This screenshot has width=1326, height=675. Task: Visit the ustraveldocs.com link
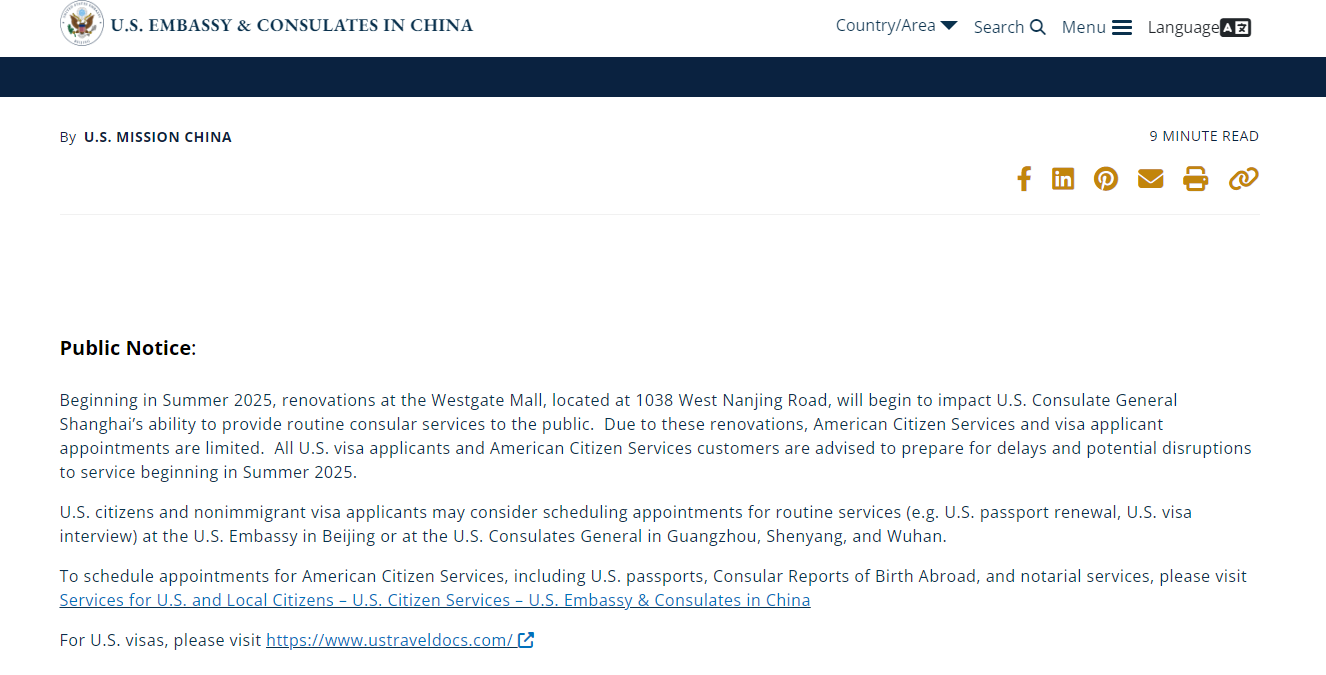coord(389,640)
